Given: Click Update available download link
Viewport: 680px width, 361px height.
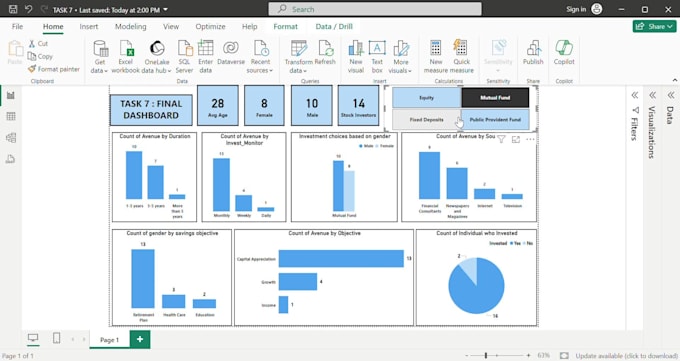Looking at the screenshot, I should tap(626, 356).
